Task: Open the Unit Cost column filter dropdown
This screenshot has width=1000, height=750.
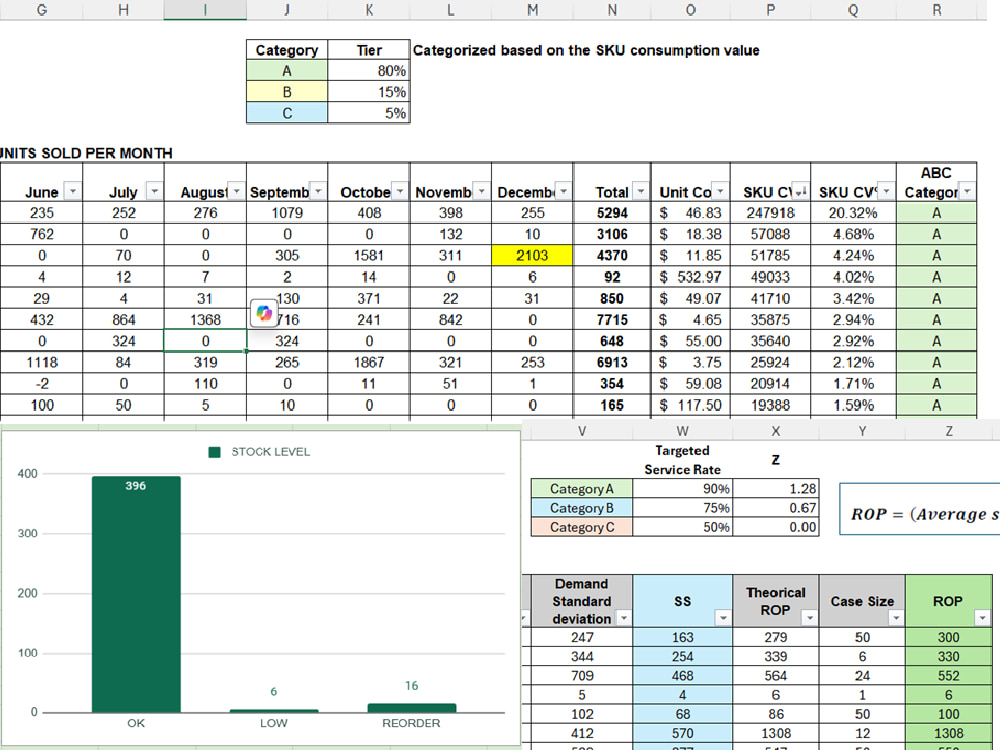Action: (720, 191)
